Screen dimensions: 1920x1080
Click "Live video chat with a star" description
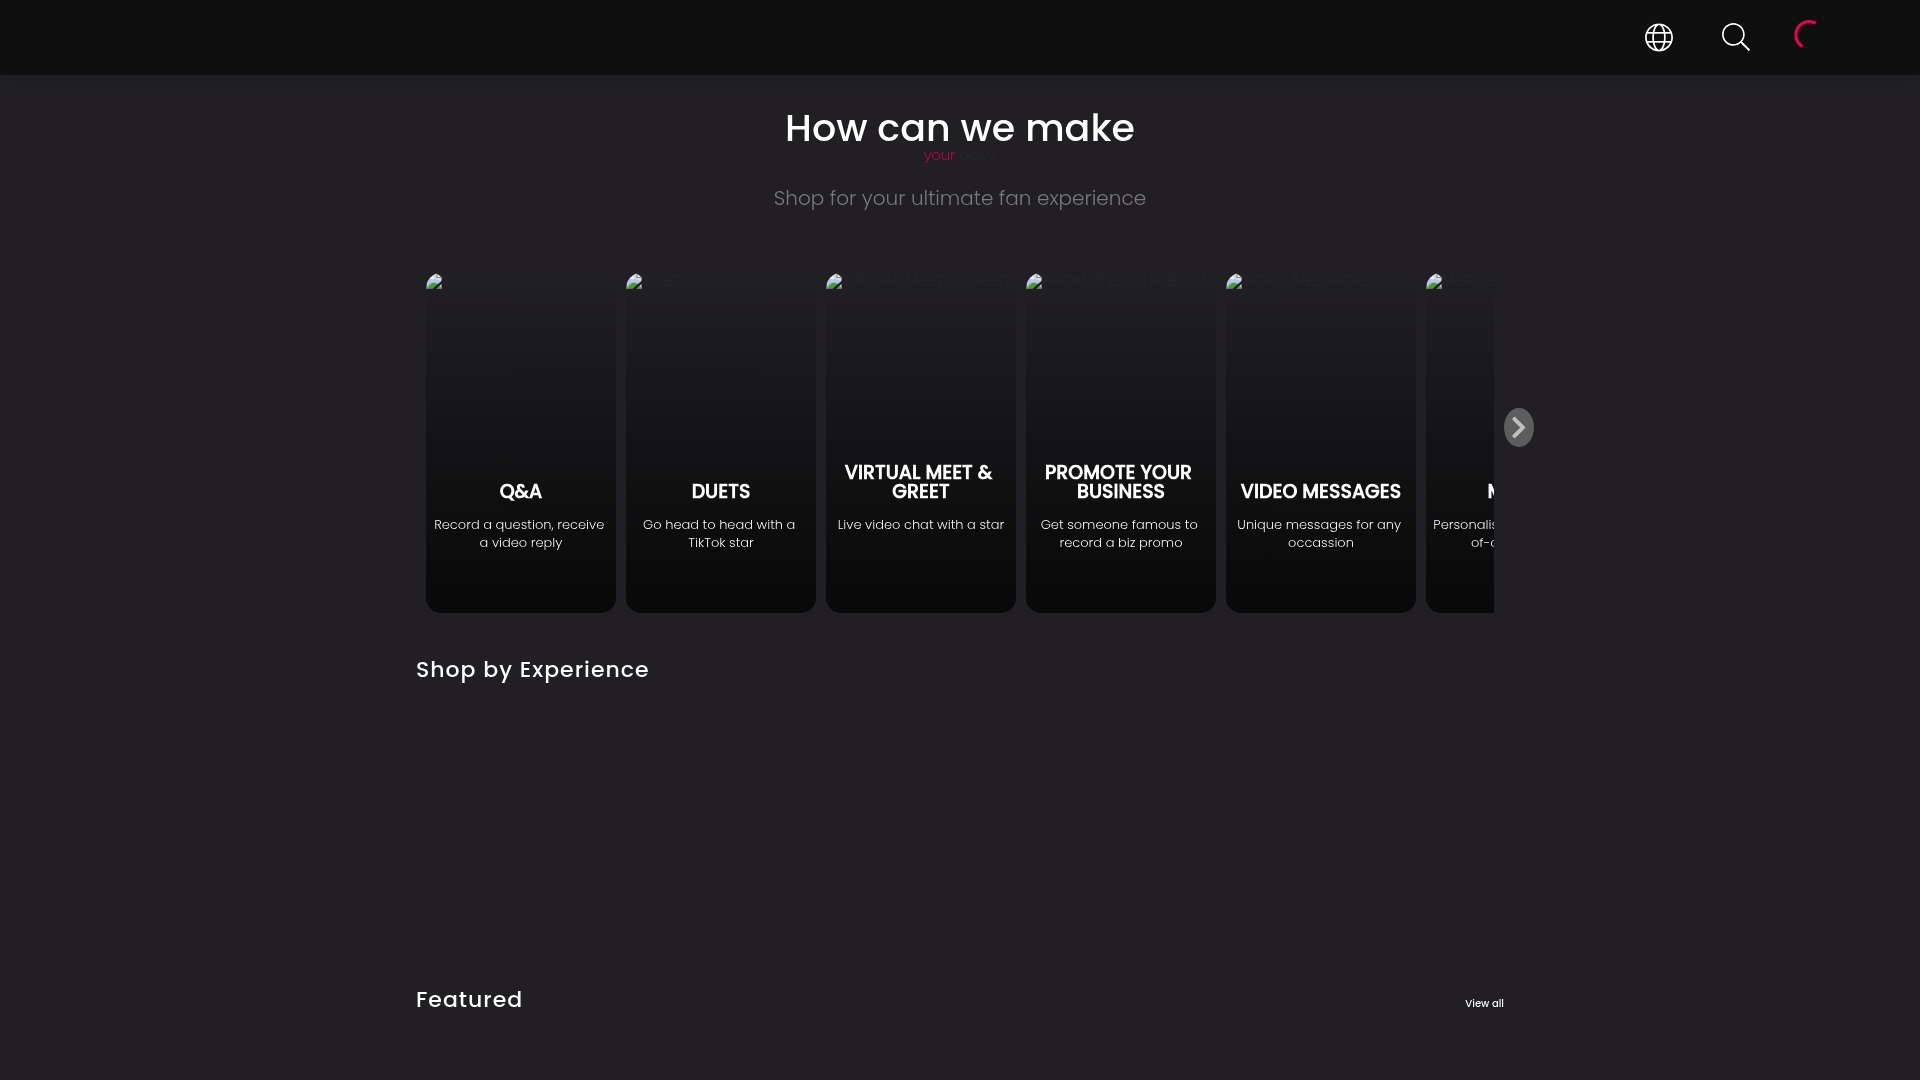[920, 525]
